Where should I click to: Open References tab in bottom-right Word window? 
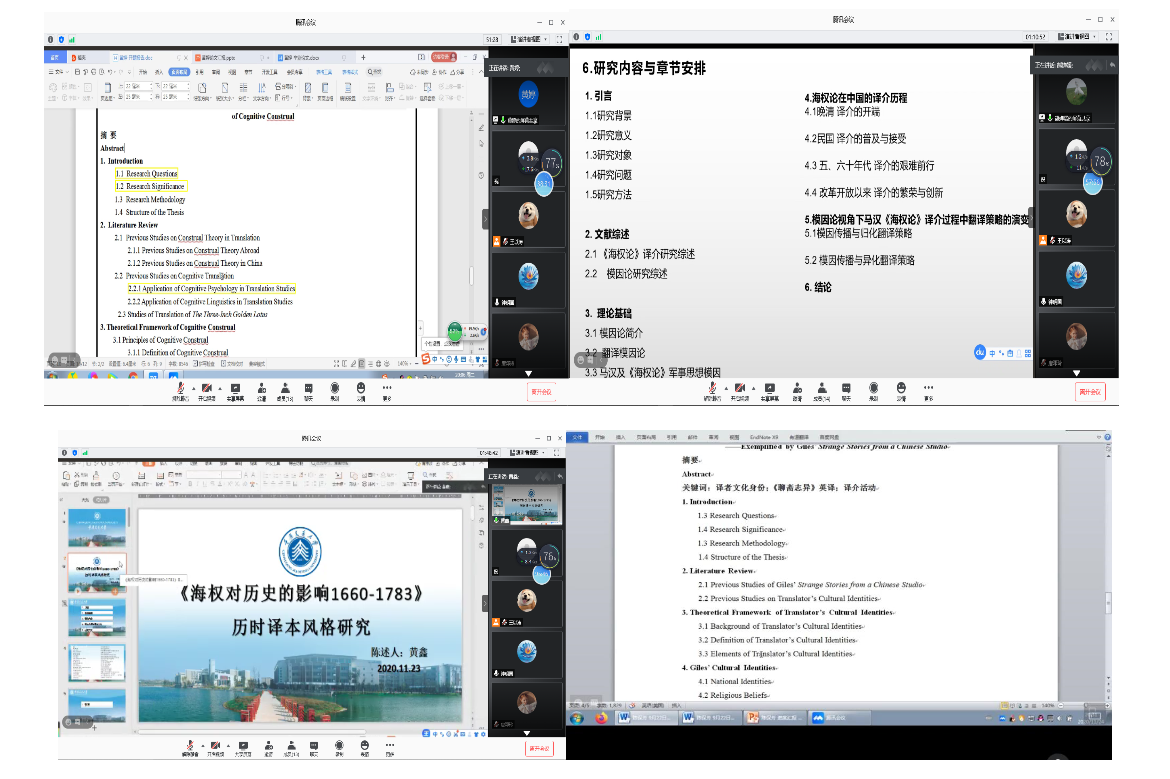pyautogui.click(x=672, y=437)
